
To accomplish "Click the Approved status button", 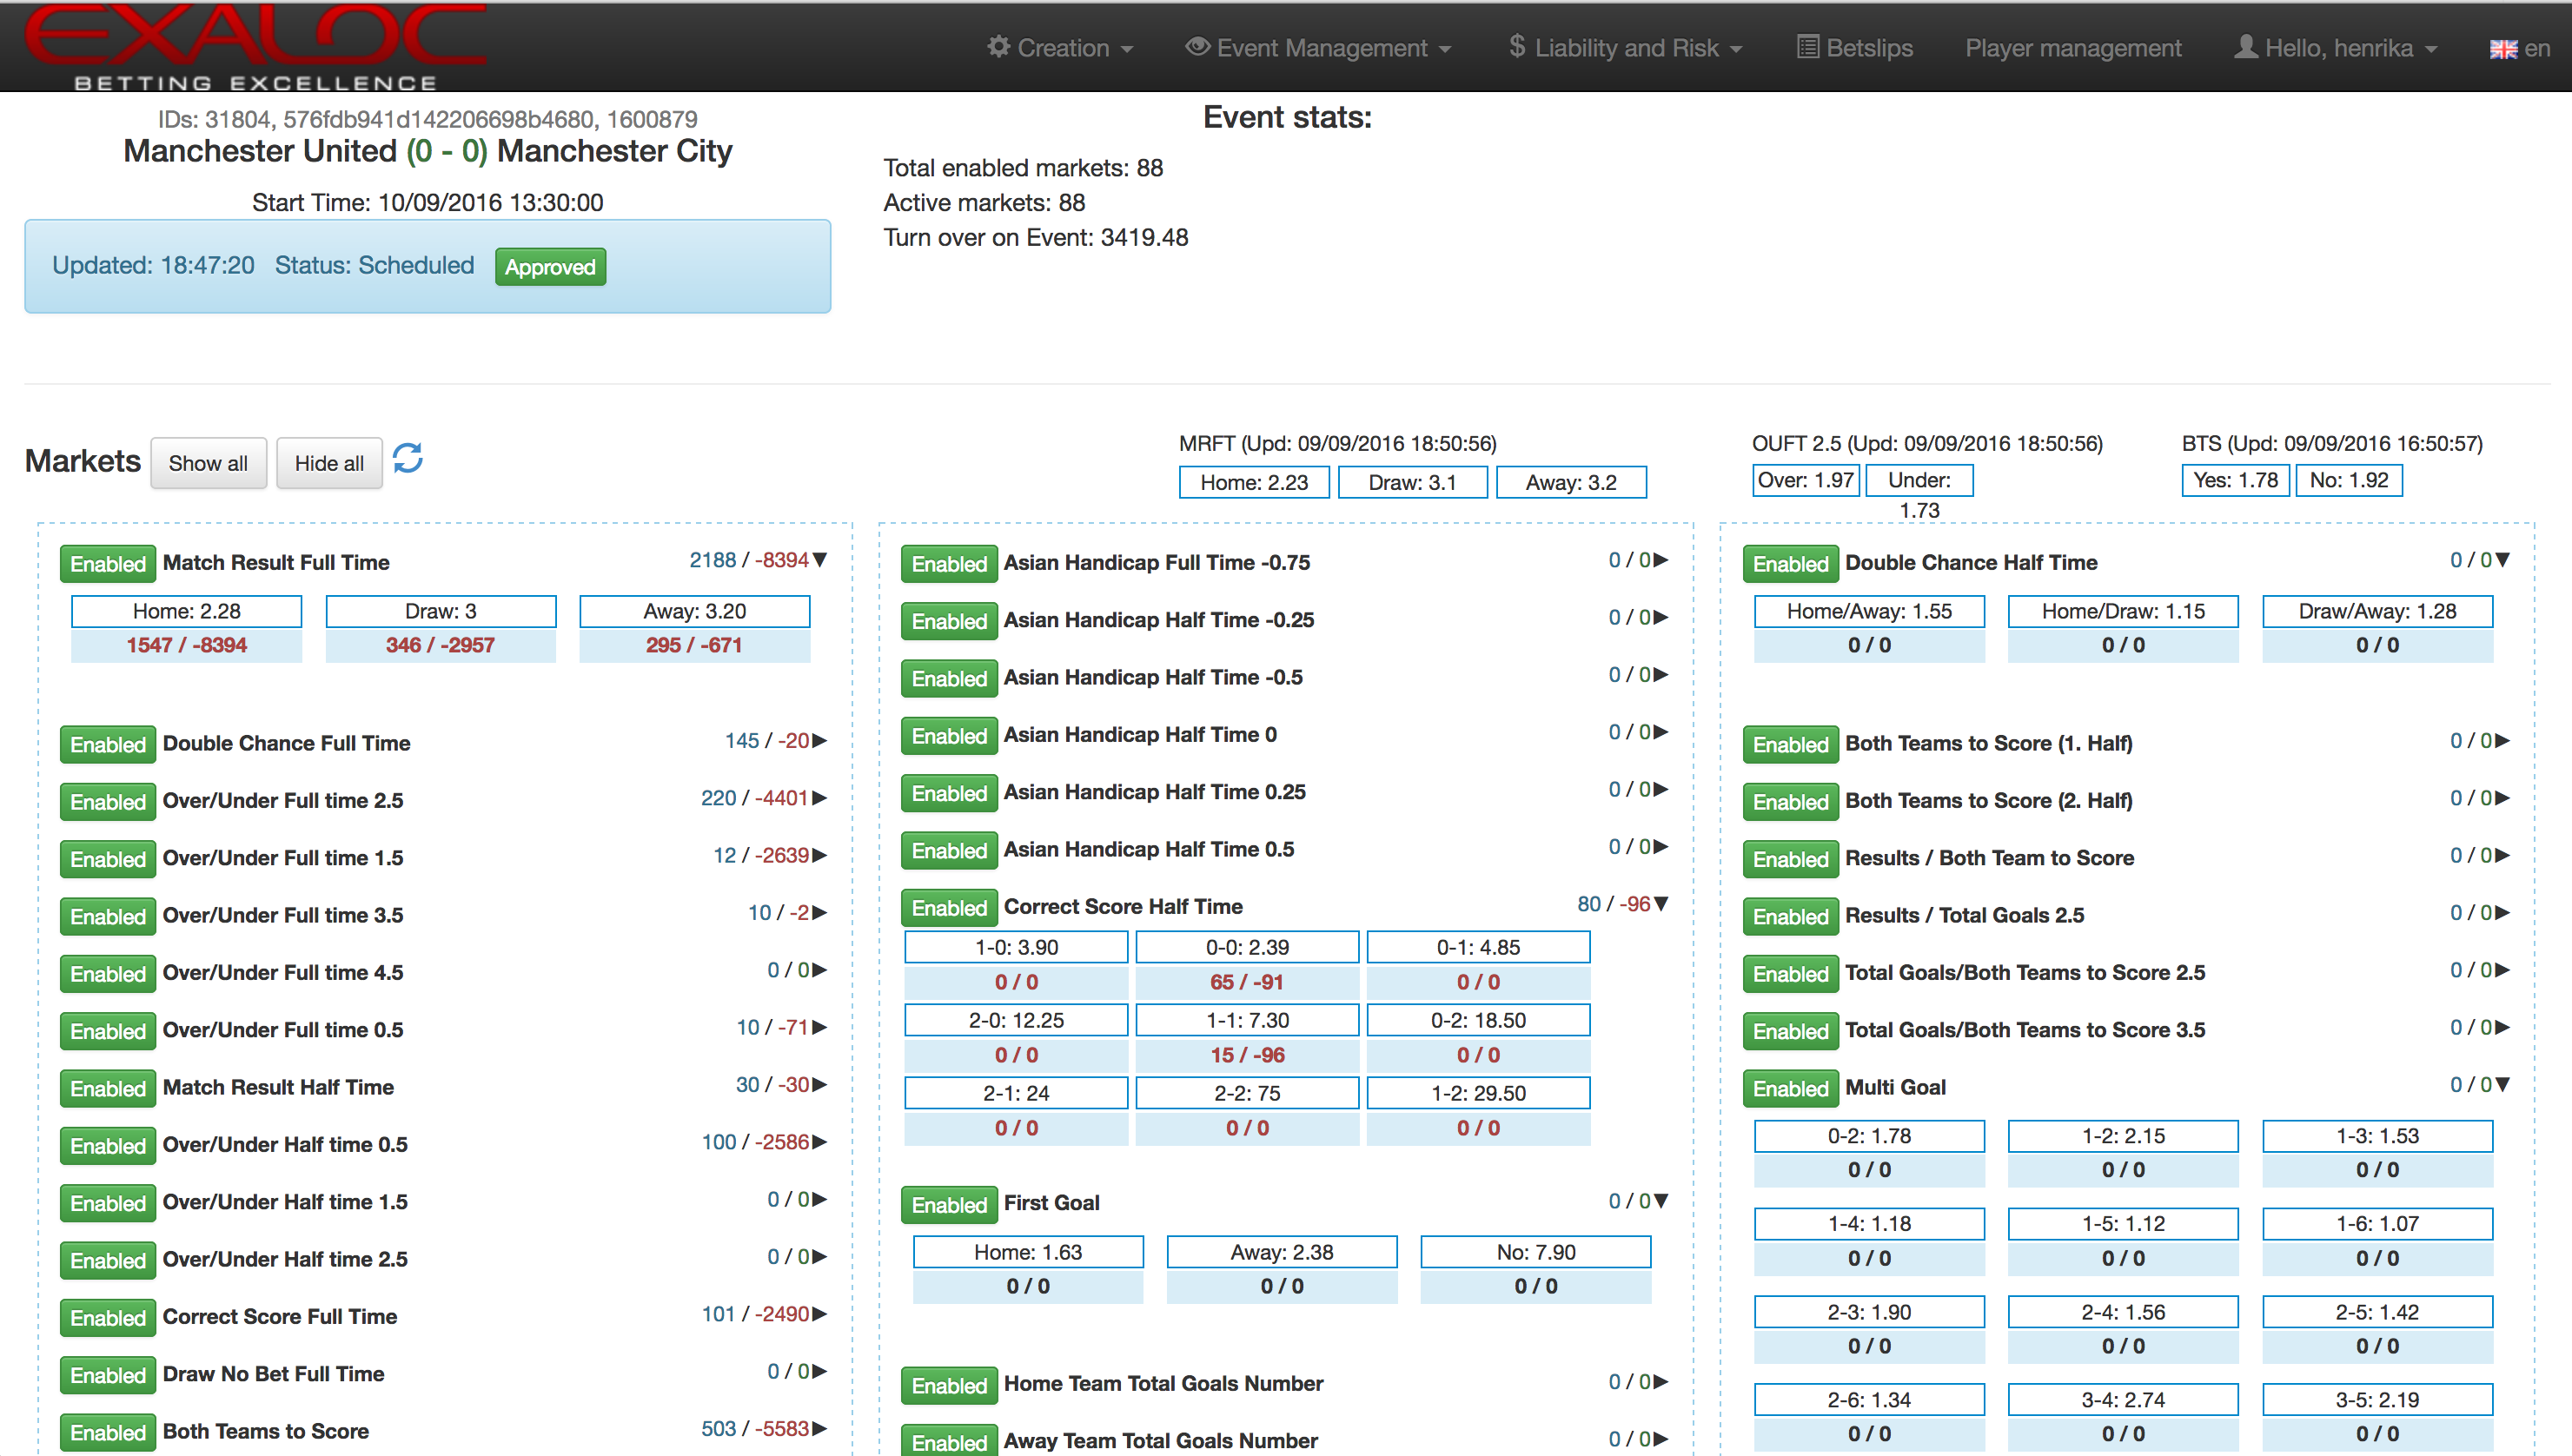I will pos(547,268).
